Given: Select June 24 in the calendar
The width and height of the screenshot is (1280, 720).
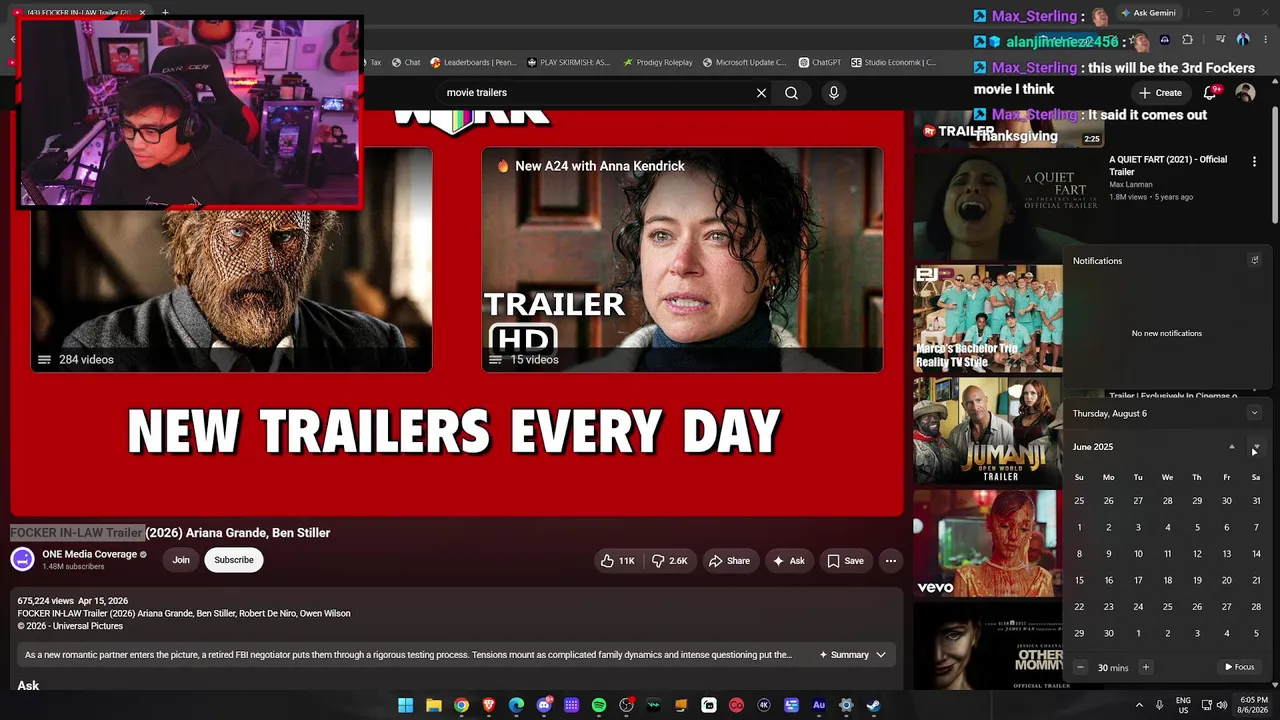Looking at the screenshot, I should (x=1138, y=607).
